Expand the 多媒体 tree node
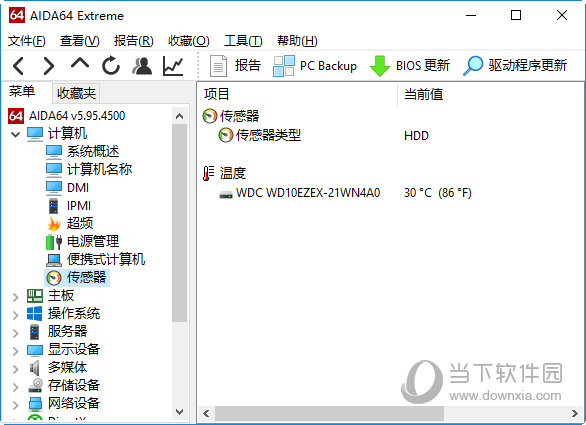This screenshot has height=425, width=586. pyautogui.click(x=15, y=369)
